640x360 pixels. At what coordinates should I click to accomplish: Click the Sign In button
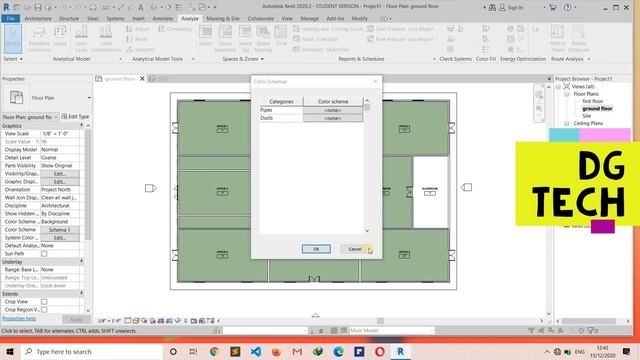coord(511,7)
